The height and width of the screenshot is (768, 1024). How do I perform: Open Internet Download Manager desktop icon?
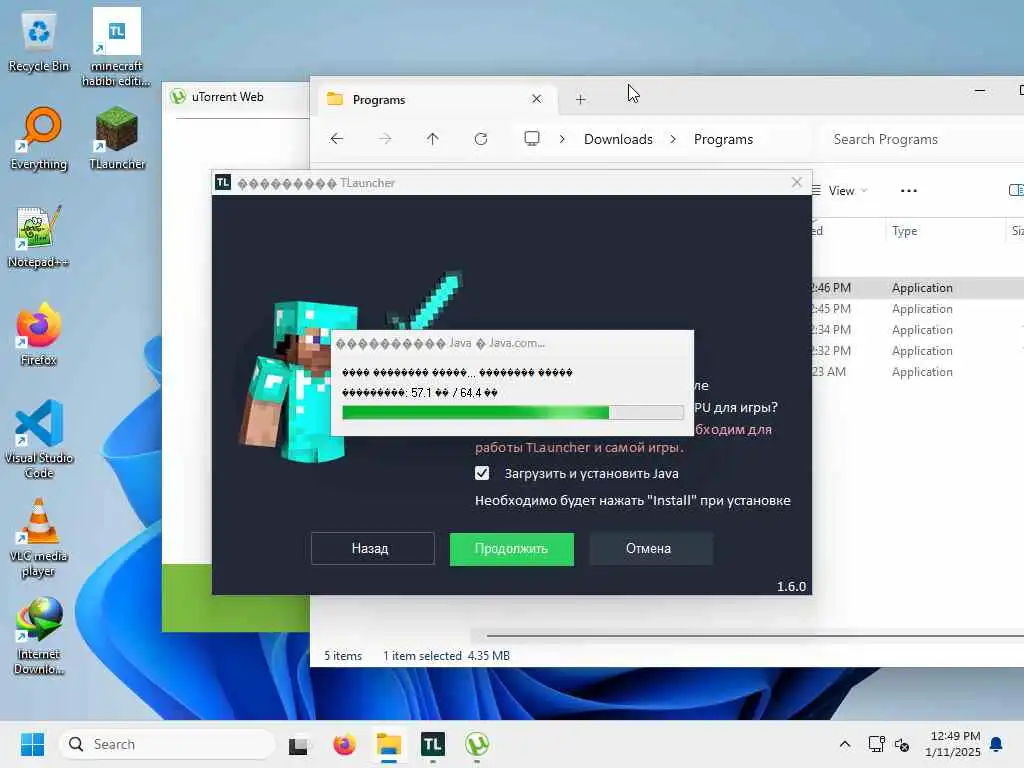39,635
